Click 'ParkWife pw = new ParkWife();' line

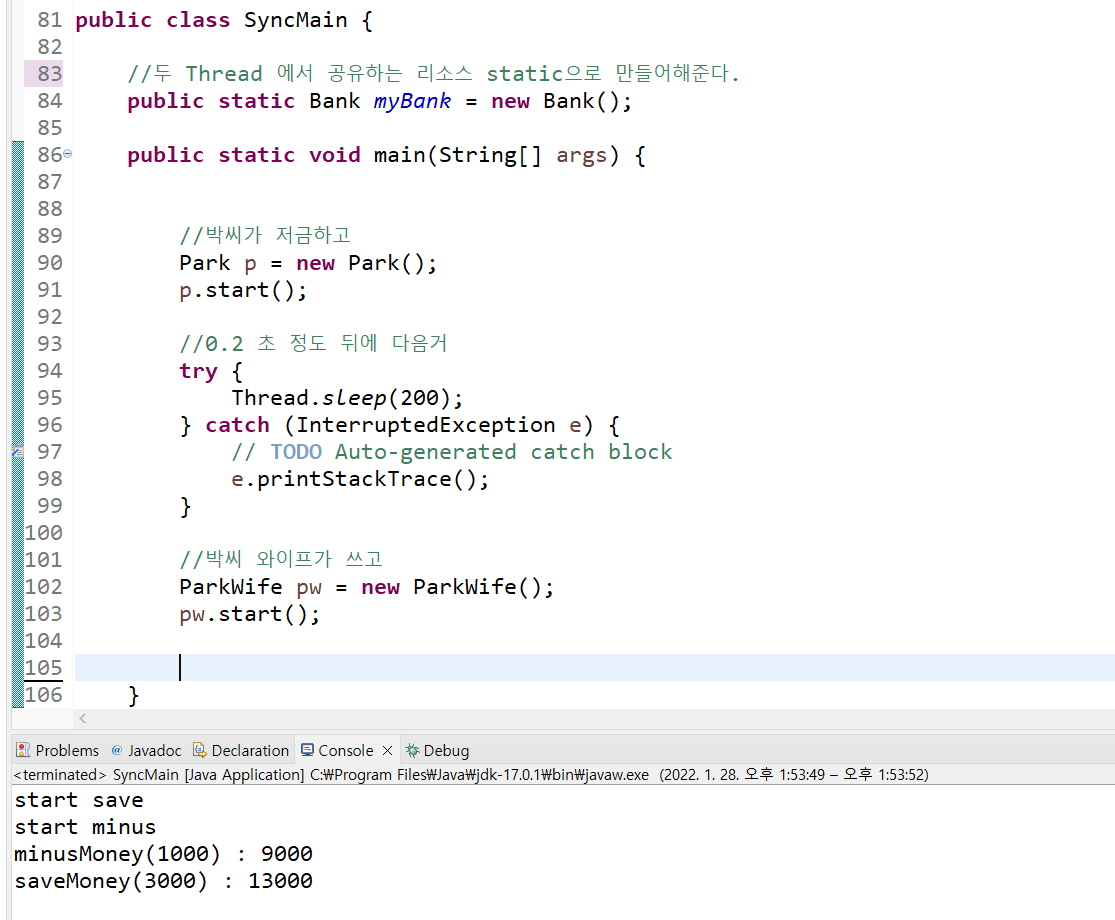coord(366,587)
